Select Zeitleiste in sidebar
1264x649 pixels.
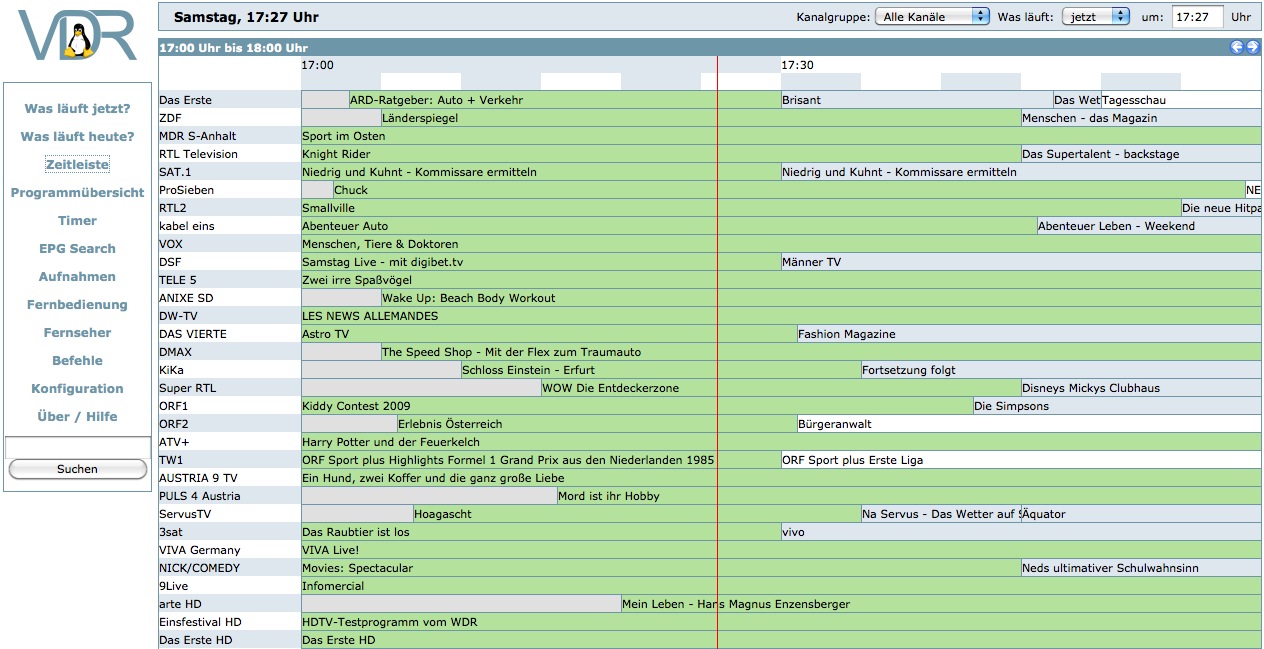(77, 164)
